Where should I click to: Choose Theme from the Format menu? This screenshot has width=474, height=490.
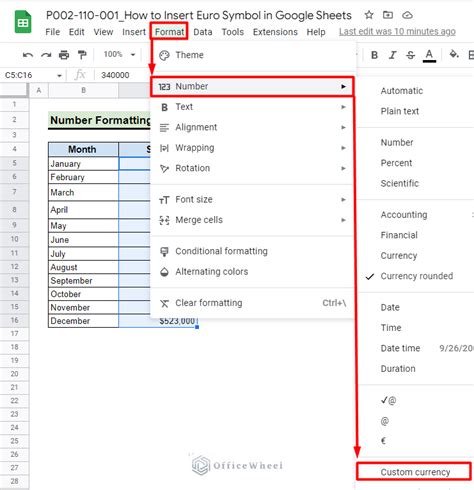click(x=252, y=55)
